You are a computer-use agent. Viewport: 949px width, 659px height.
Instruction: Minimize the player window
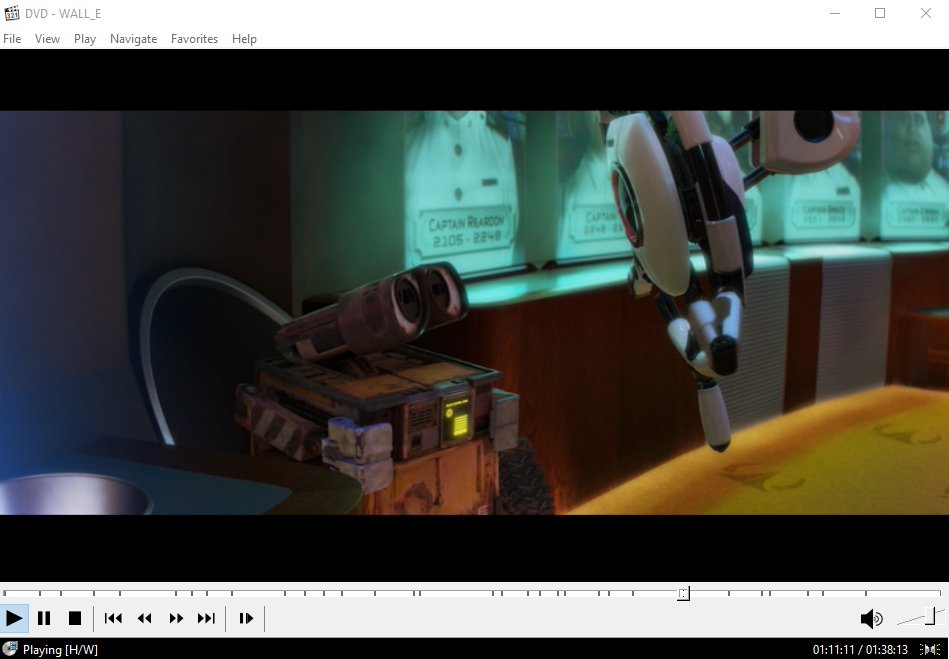(x=835, y=13)
